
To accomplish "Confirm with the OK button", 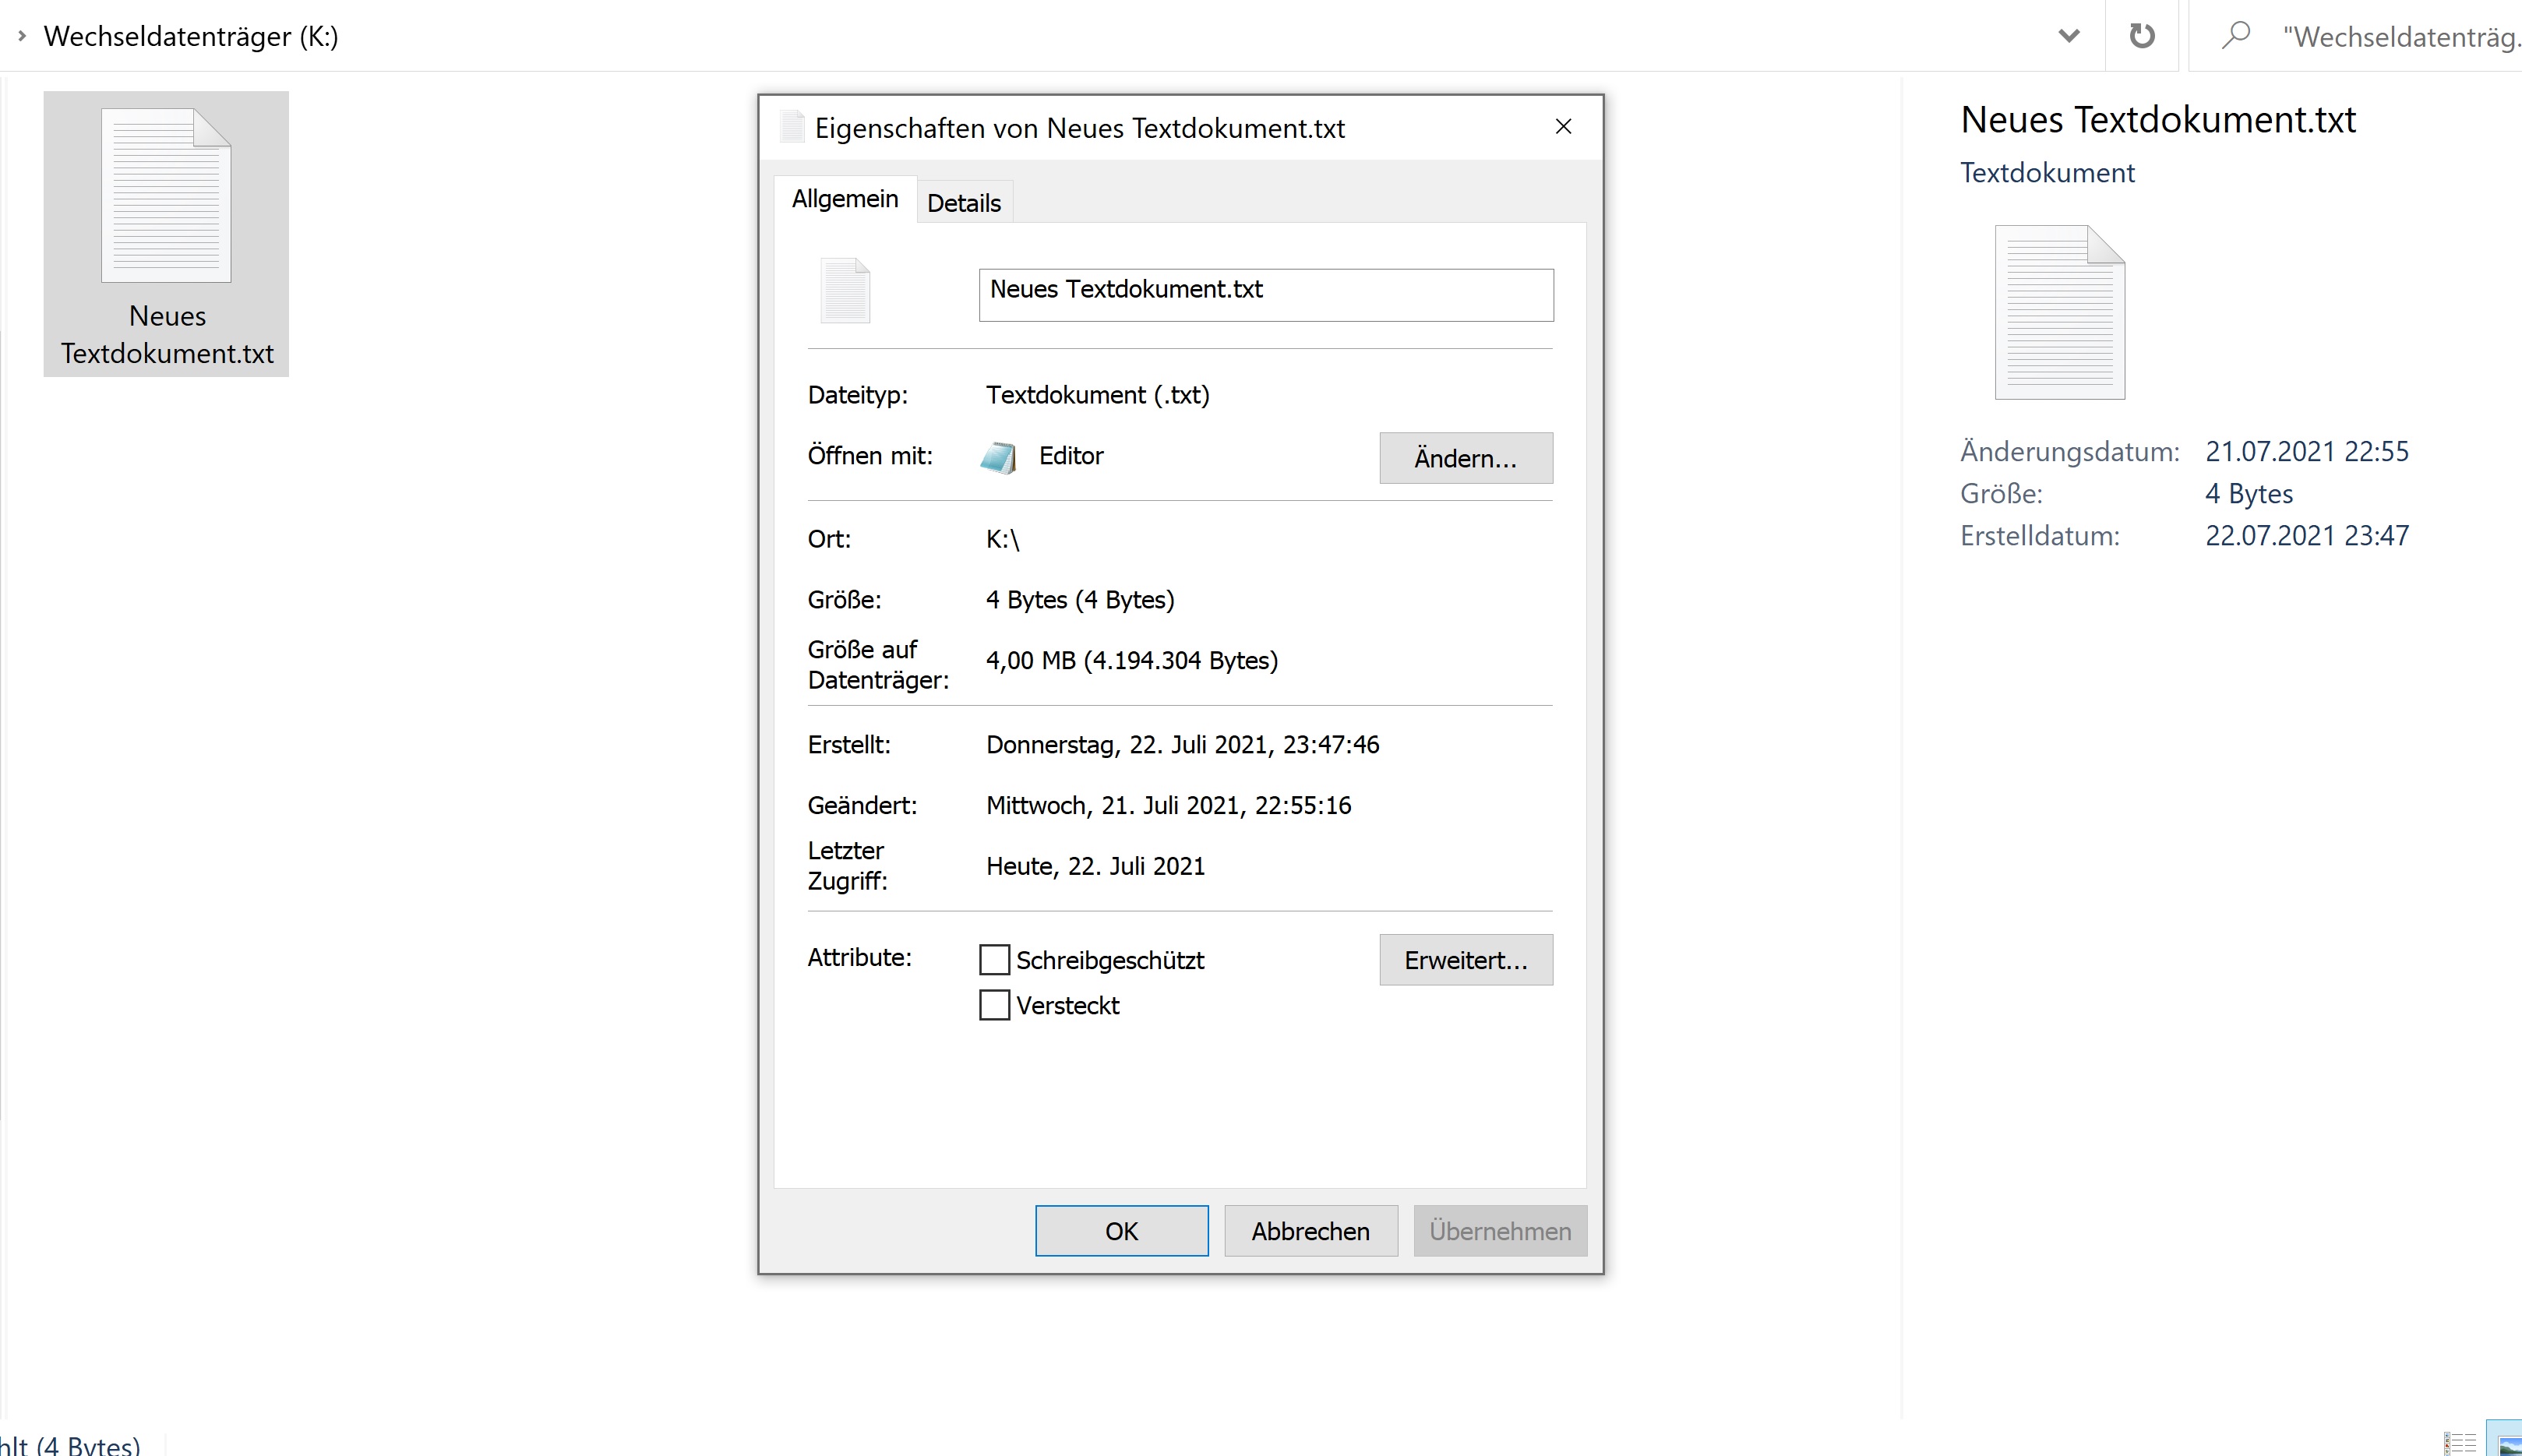I will pyautogui.click(x=1121, y=1231).
